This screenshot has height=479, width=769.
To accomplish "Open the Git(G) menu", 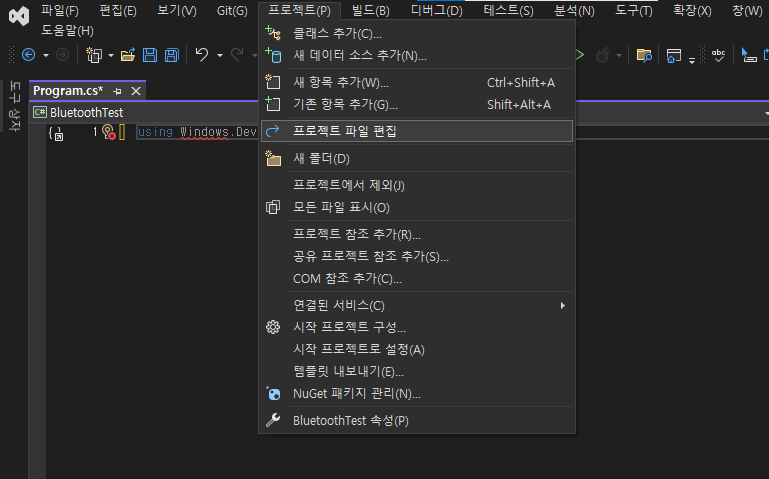I will (x=232, y=10).
